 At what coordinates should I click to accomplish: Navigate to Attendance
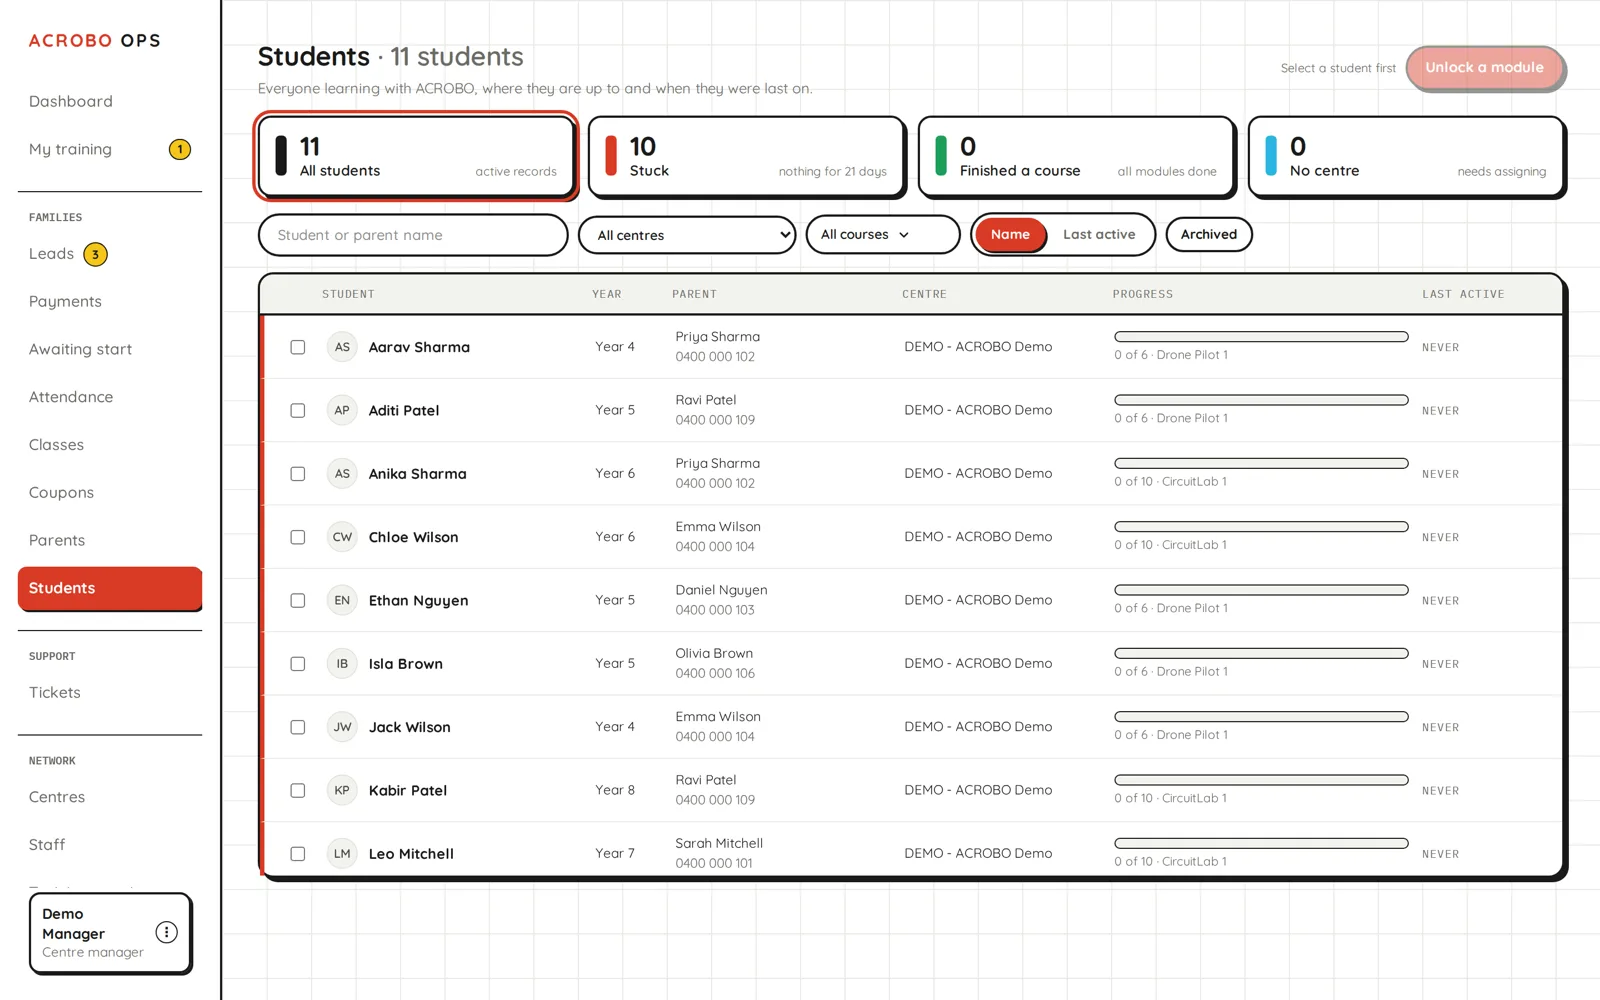pos(71,397)
